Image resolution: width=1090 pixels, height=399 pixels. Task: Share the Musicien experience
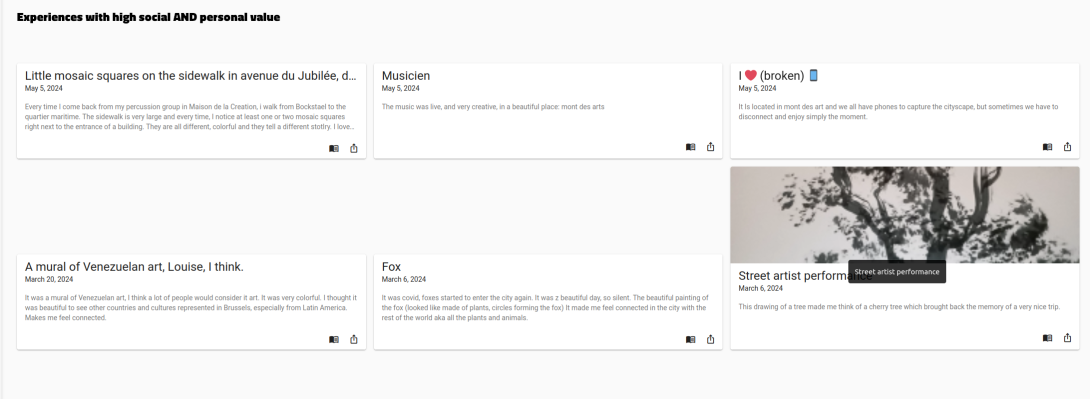click(x=710, y=147)
